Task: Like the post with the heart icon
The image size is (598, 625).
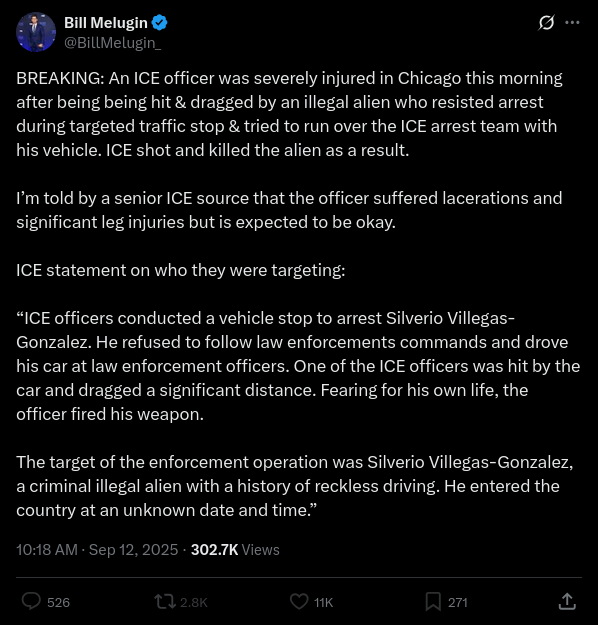Action: [299, 601]
